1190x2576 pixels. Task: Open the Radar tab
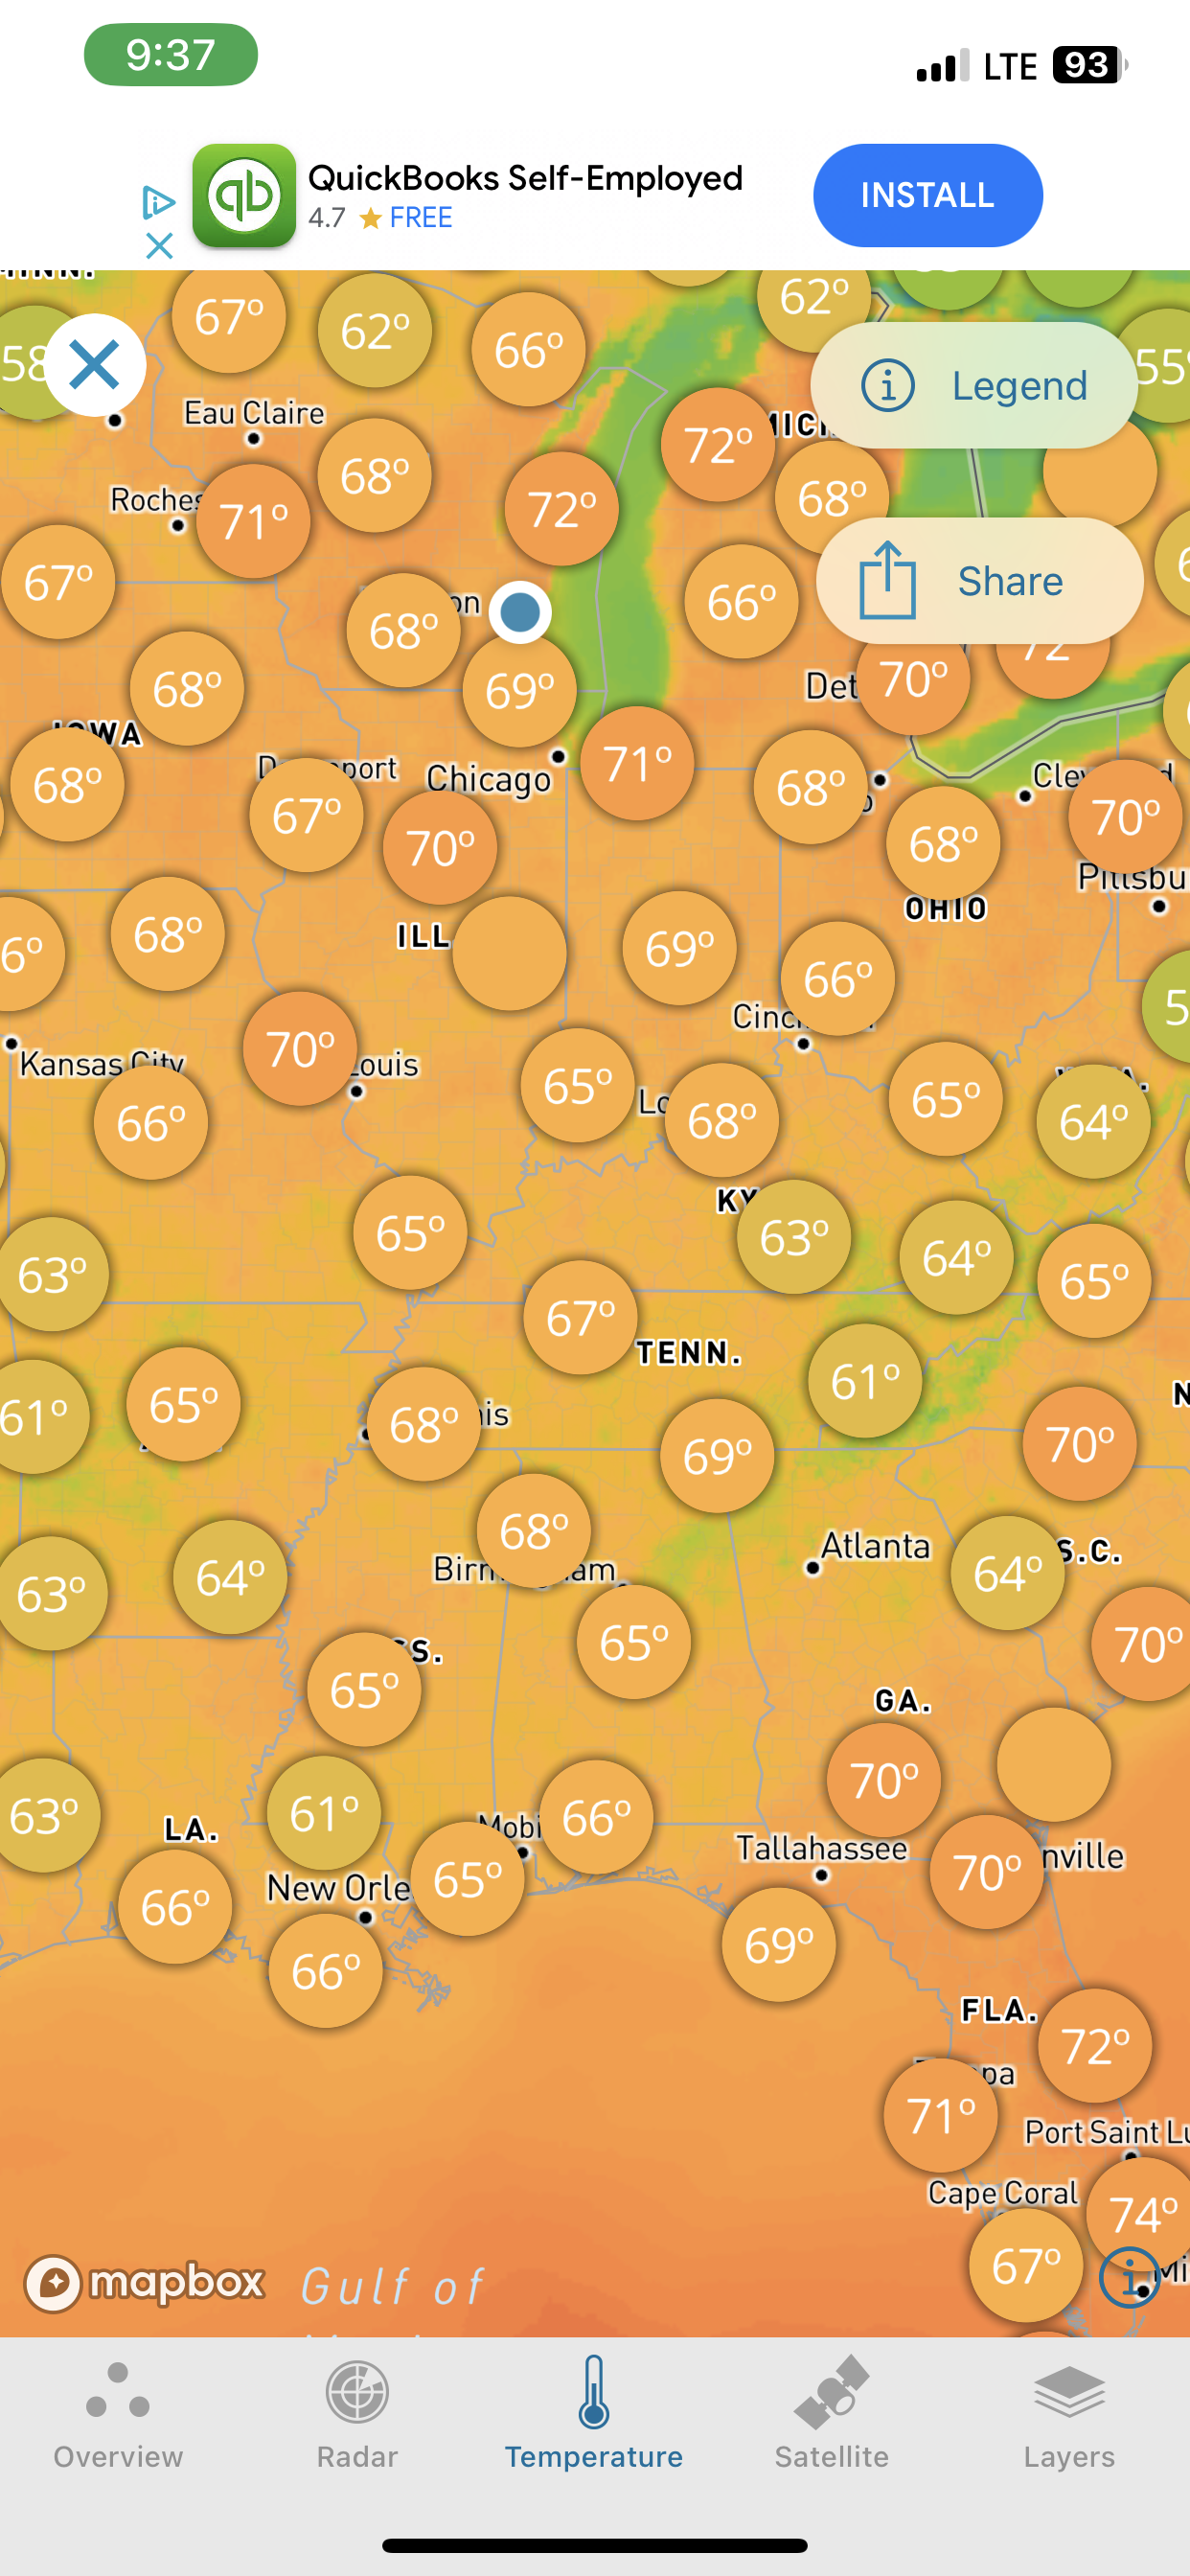pos(357,2414)
